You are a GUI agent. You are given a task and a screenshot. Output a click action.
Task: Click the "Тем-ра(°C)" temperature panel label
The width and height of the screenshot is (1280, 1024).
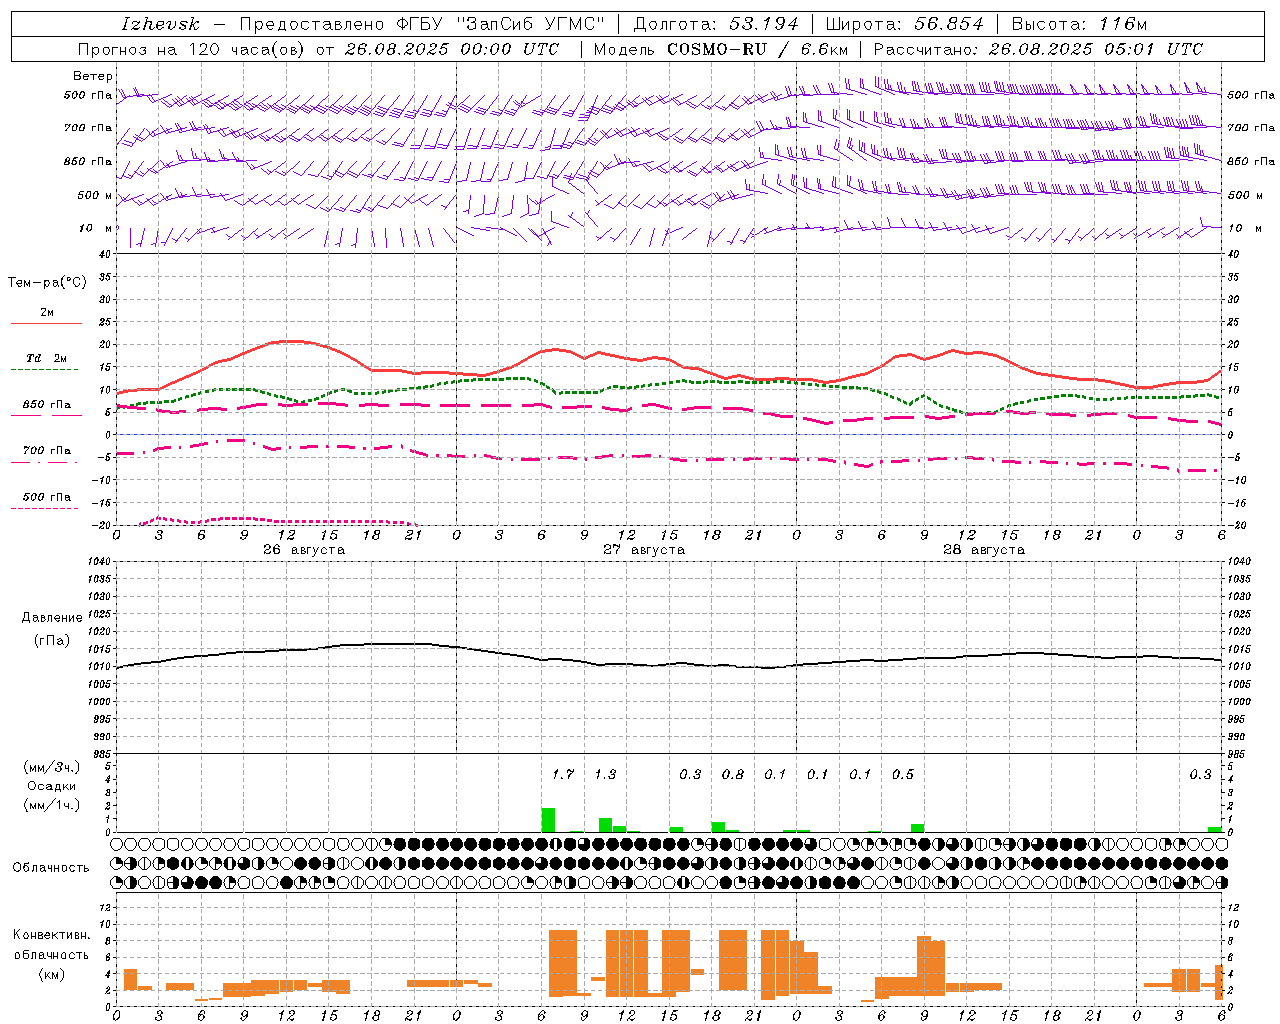tap(47, 282)
